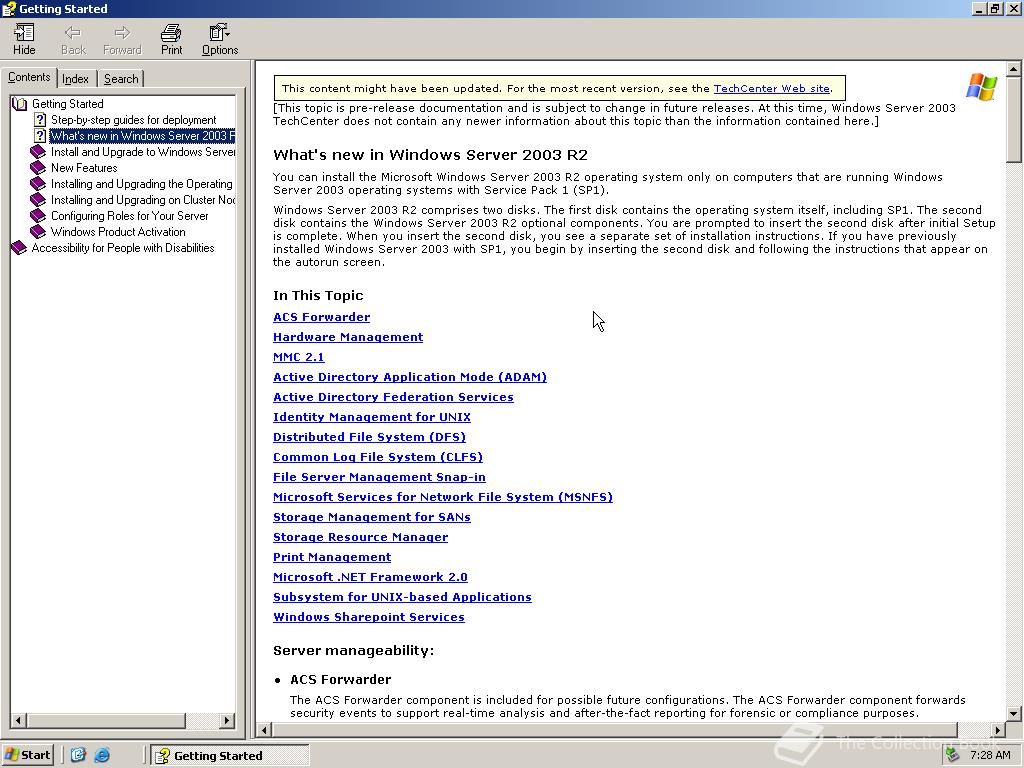Click the Back toolbar arrow
This screenshot has width=1024, height=768.
73,39
